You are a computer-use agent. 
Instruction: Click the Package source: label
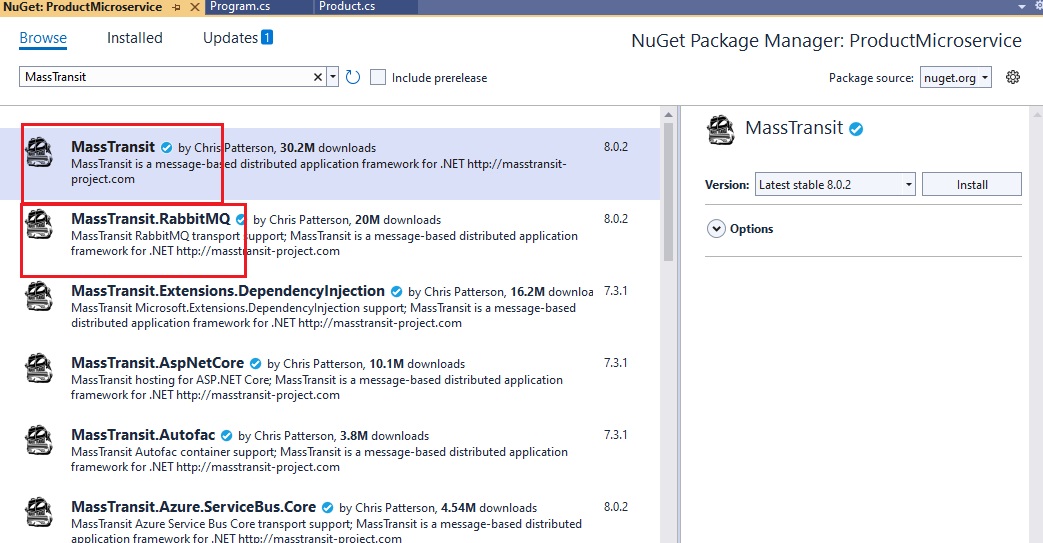click(x=871, y=78)
